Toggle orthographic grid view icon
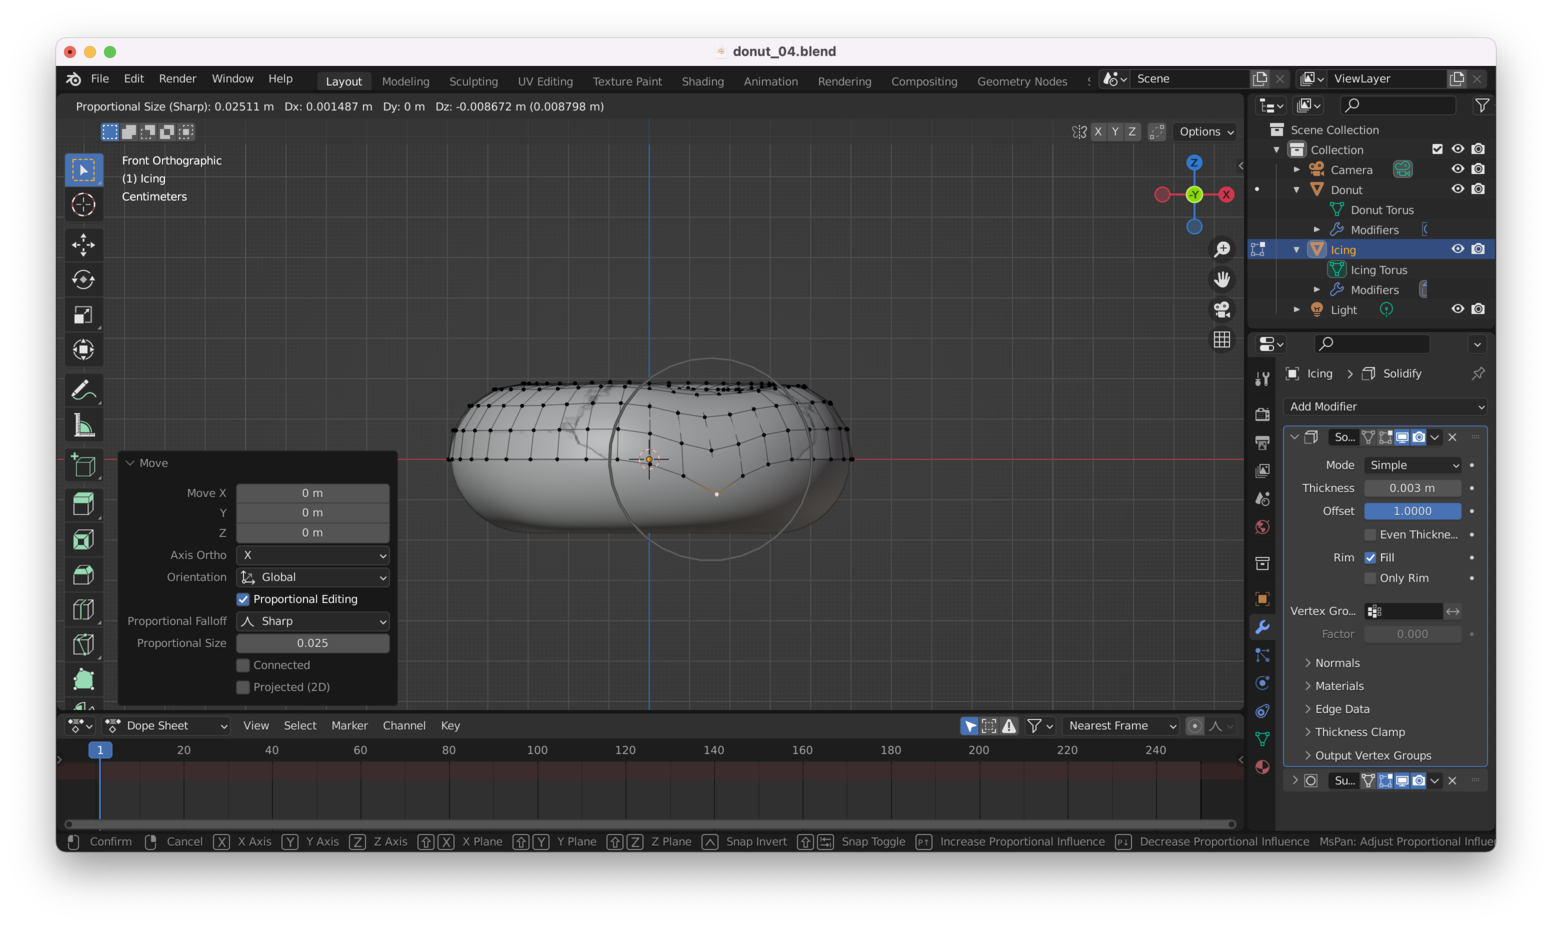1552x926 pixels. pos(1222,340)
